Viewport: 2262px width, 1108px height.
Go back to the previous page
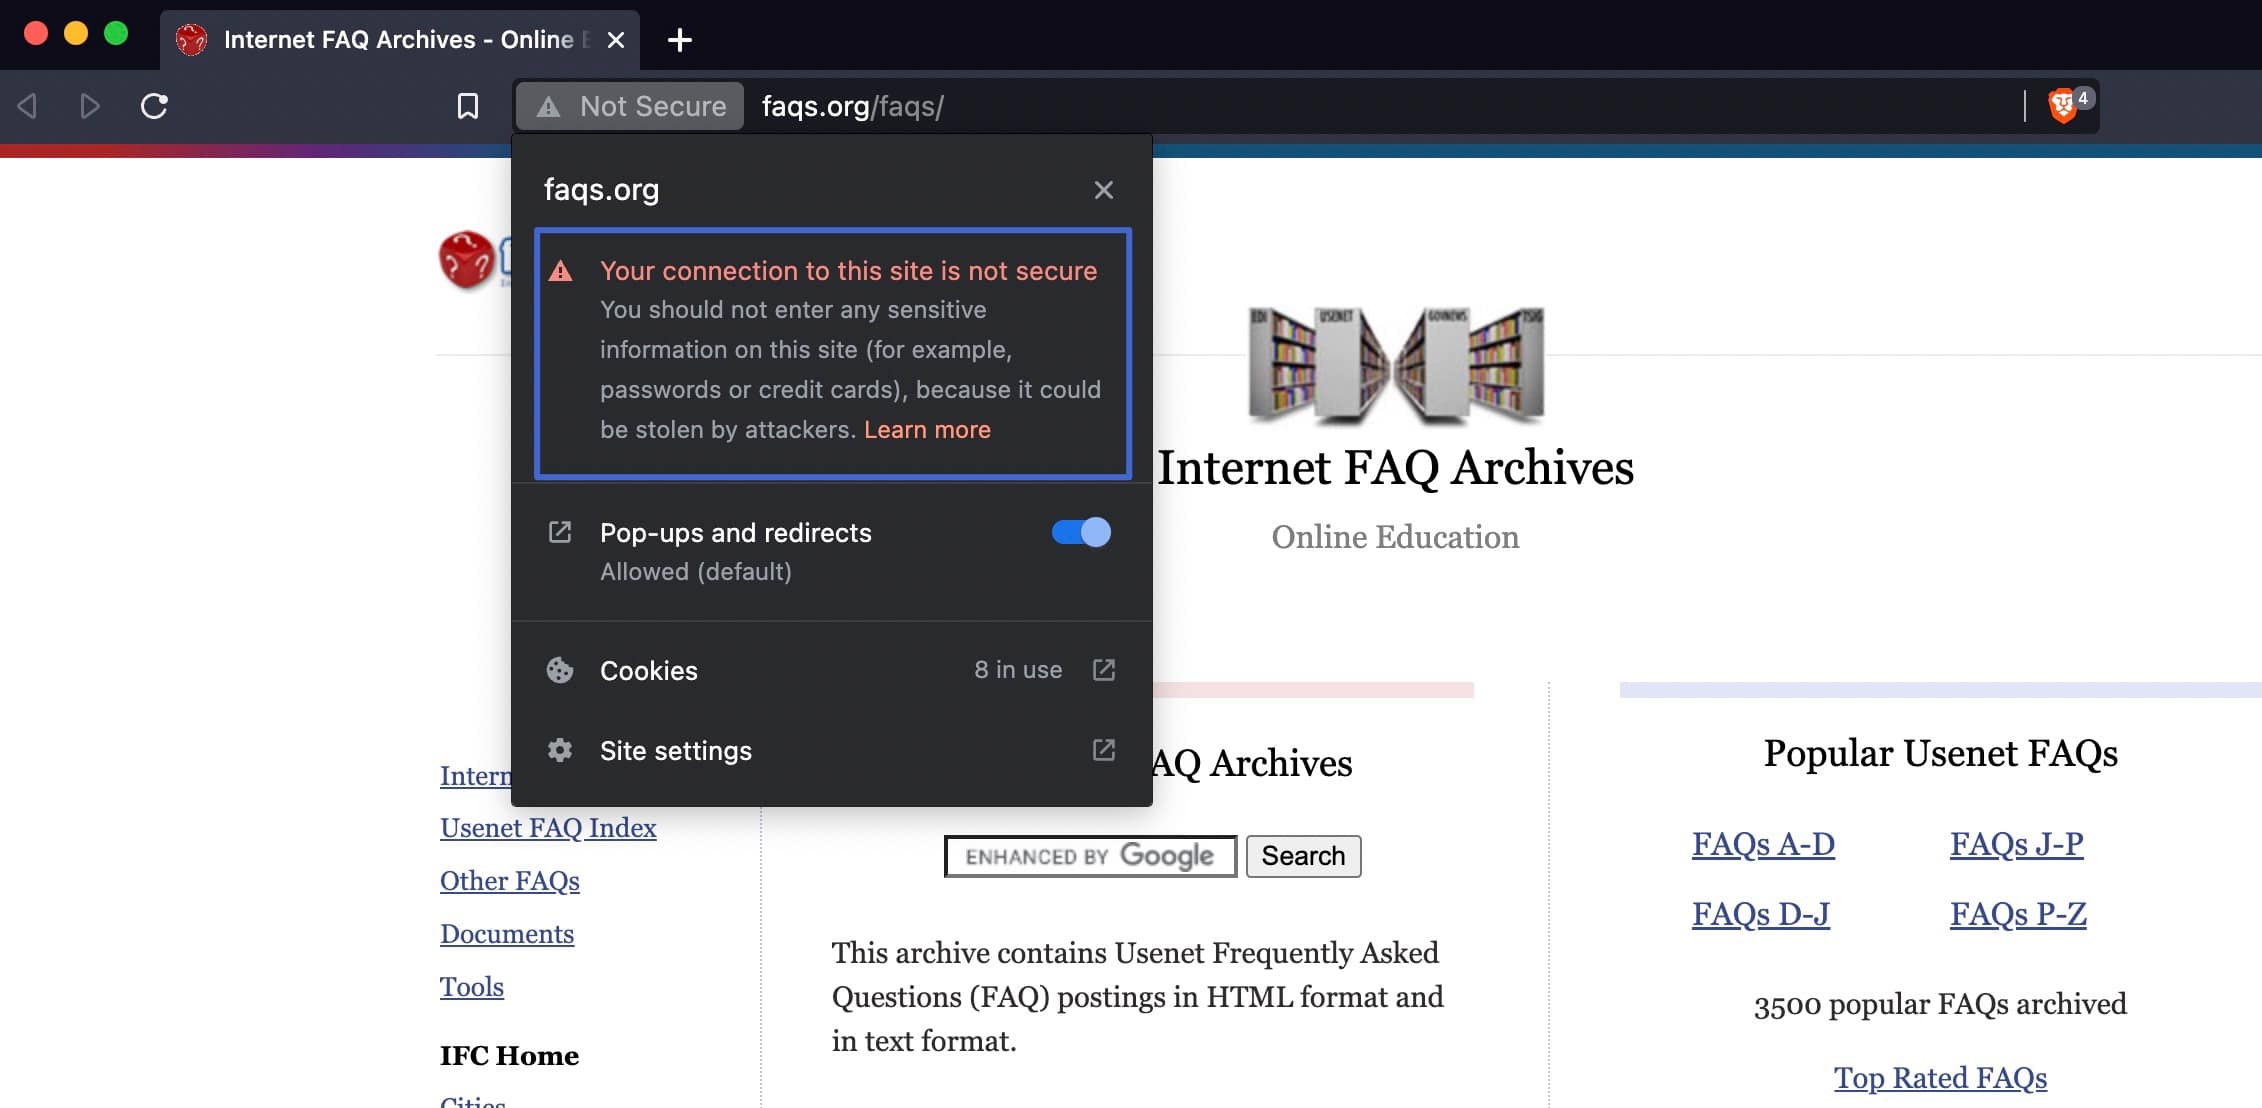coord(28,105)
